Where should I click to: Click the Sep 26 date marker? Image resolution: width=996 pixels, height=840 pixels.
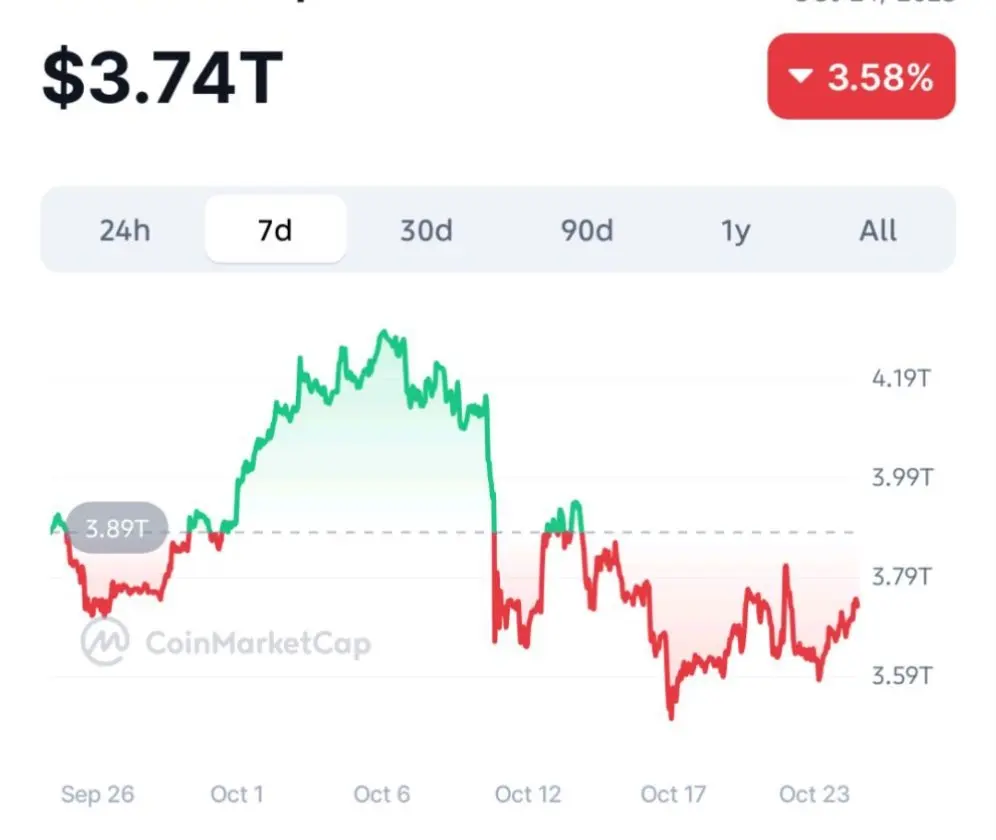coord(97,794)
